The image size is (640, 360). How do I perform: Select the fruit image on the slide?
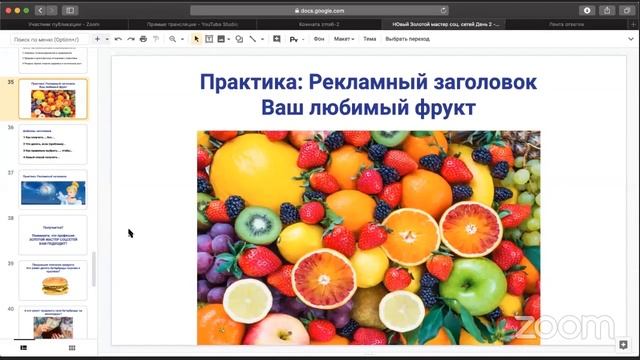[x=369, y=238]
